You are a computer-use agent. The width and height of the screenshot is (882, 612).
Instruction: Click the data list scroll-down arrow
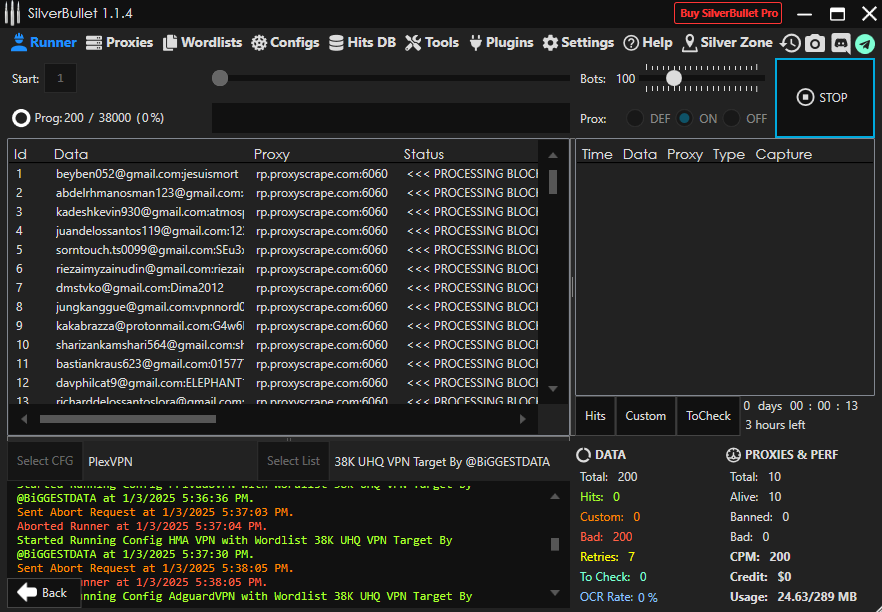click(553, 388)
